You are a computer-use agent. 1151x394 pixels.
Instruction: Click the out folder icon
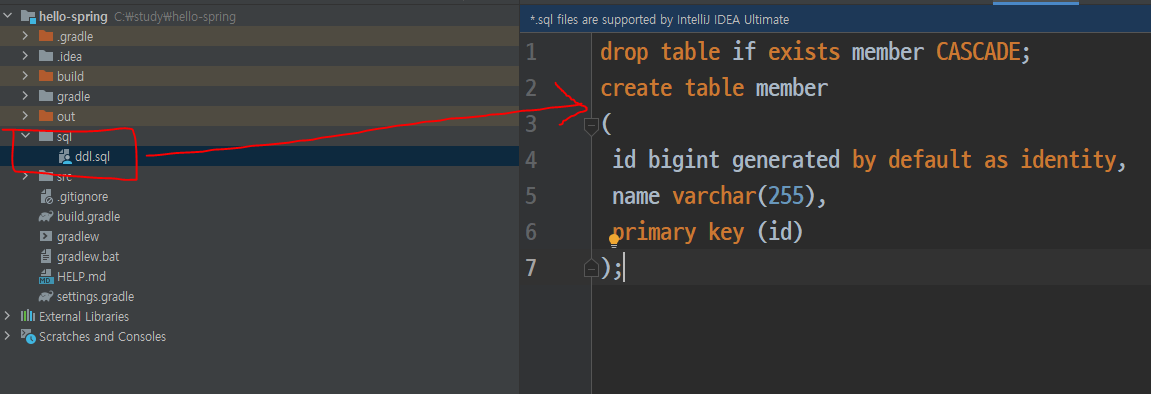(46, 116)
